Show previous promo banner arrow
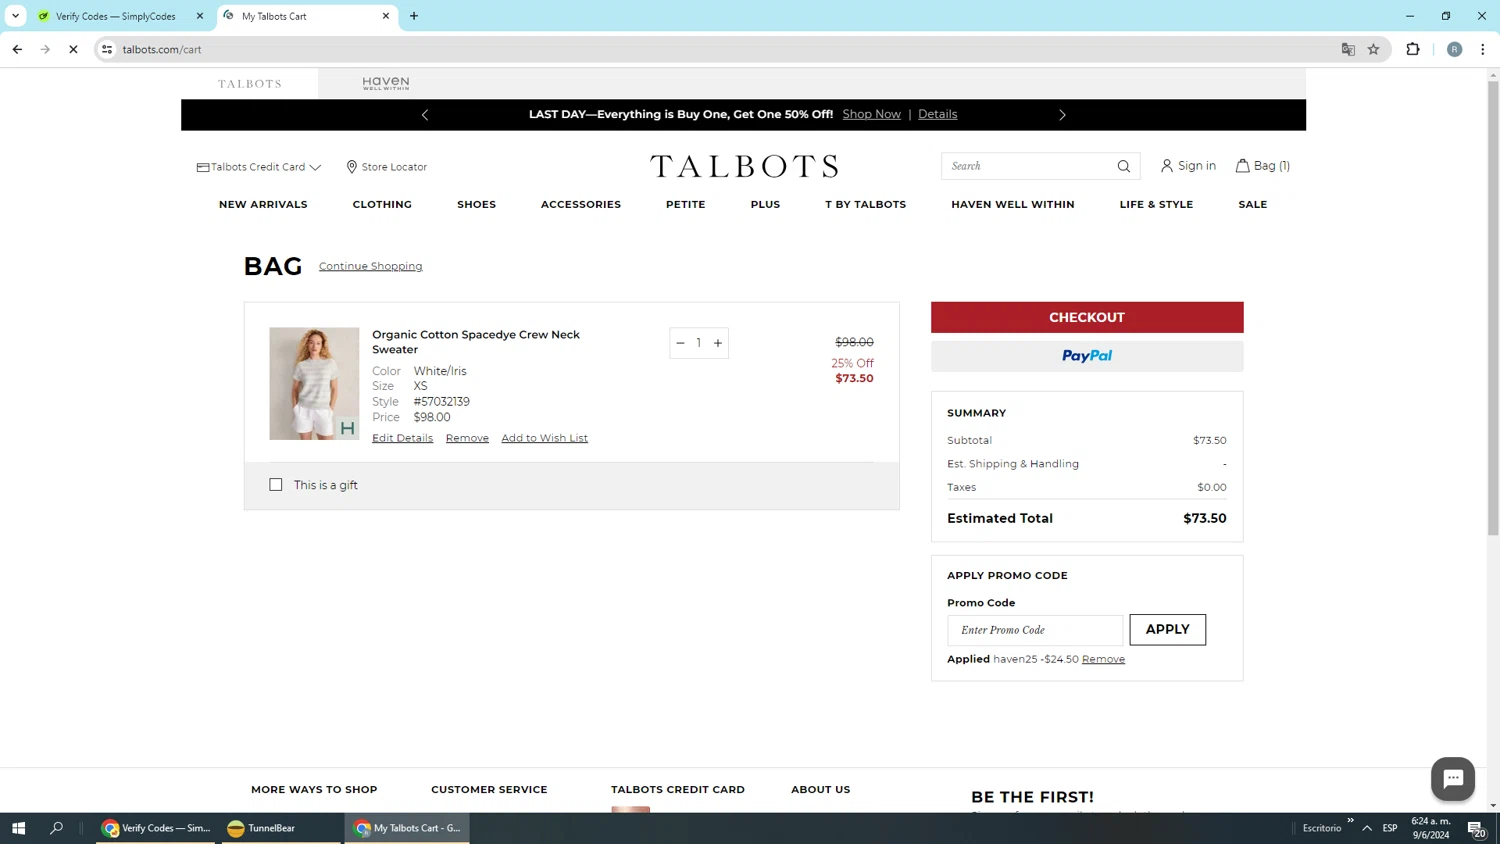The width and height of the screenshot is (1500, 844). click(425, 115)
